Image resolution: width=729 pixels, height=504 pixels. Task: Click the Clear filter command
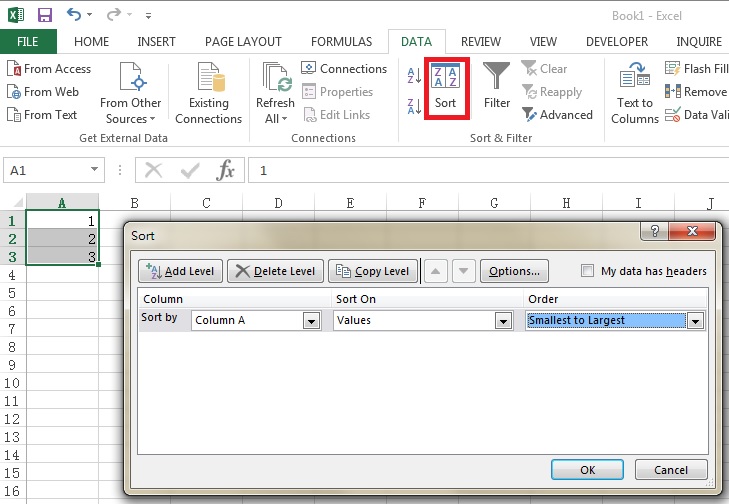(544, 69)
